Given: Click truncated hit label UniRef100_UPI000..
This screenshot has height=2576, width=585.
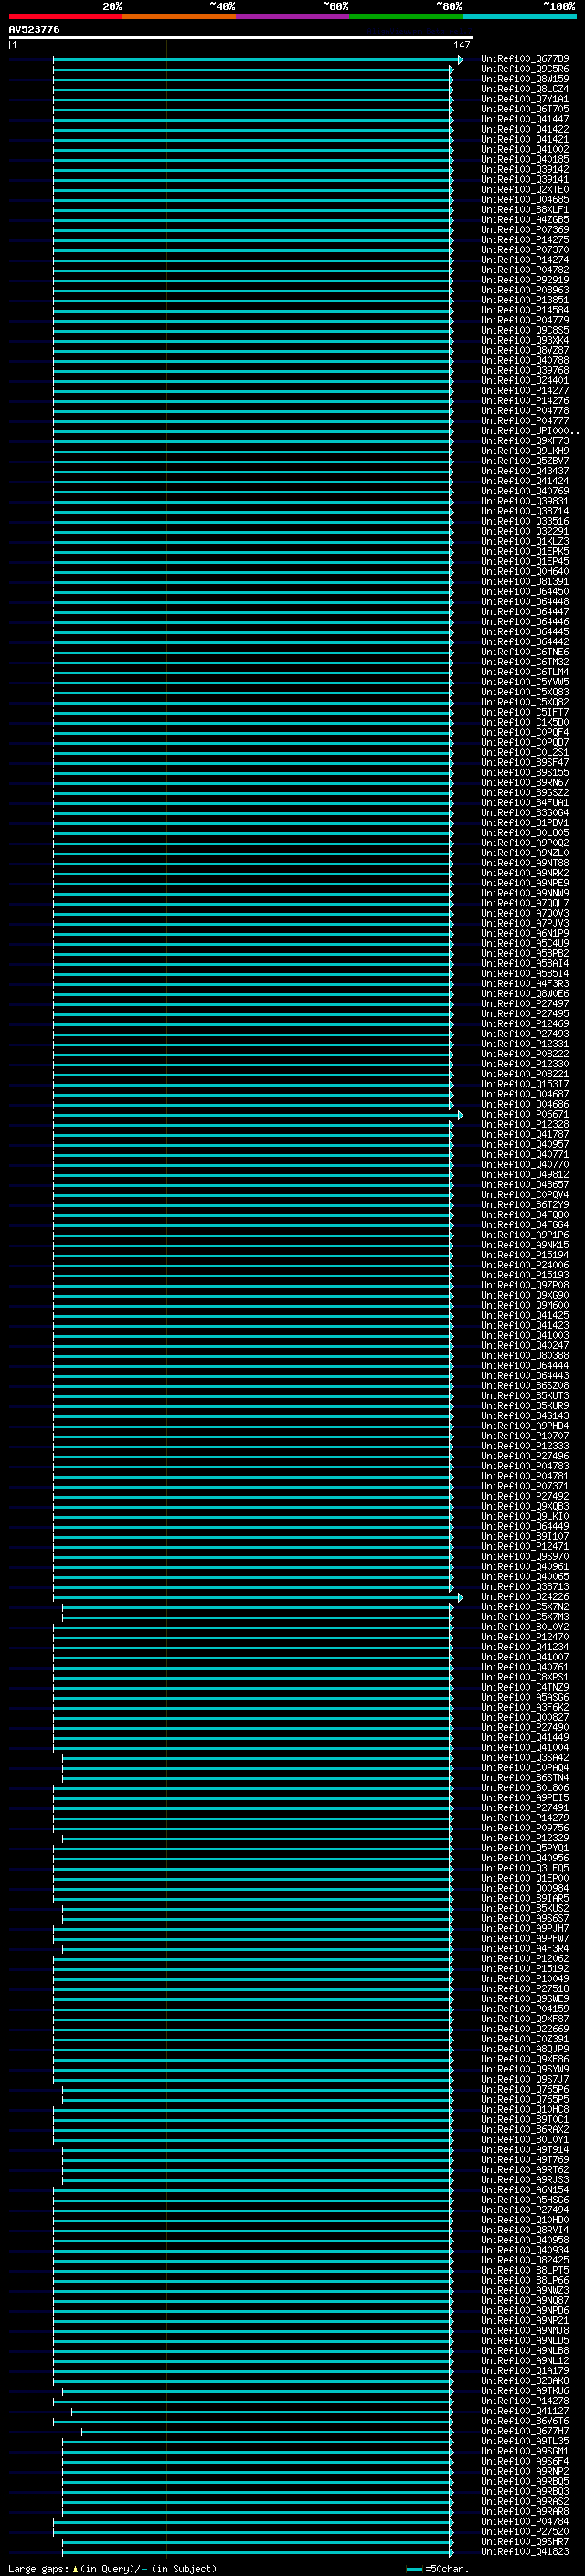Looking at the screenshot, I should tap(529, 431).
